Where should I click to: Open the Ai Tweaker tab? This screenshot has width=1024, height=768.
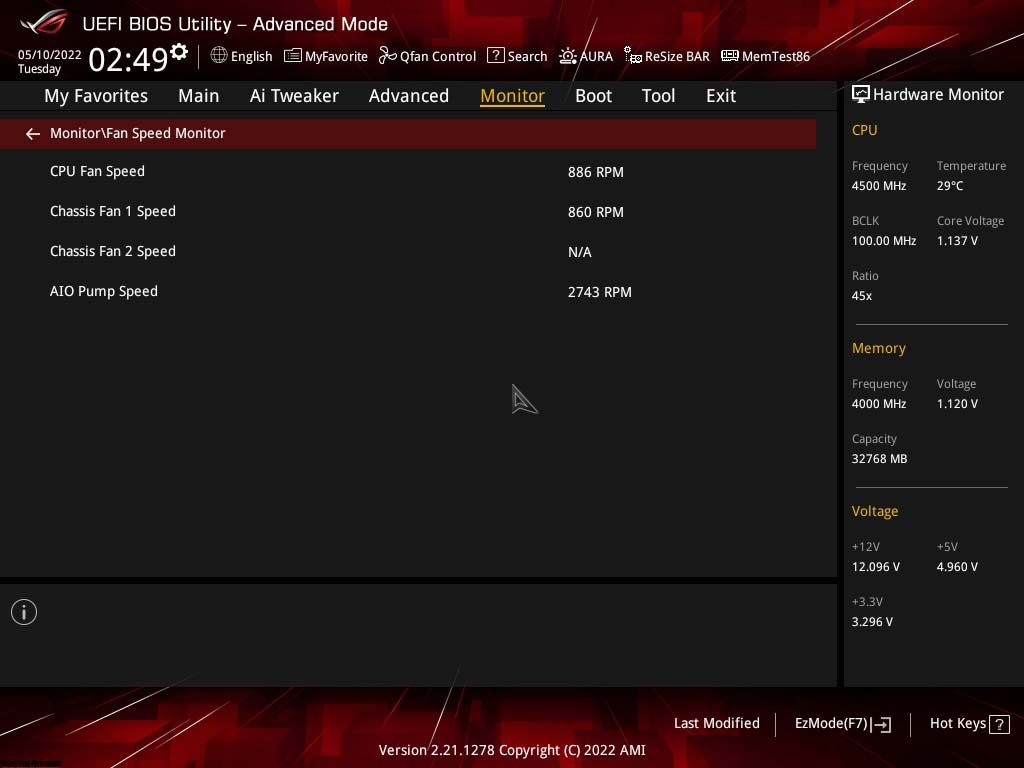[x=294, y=96]
